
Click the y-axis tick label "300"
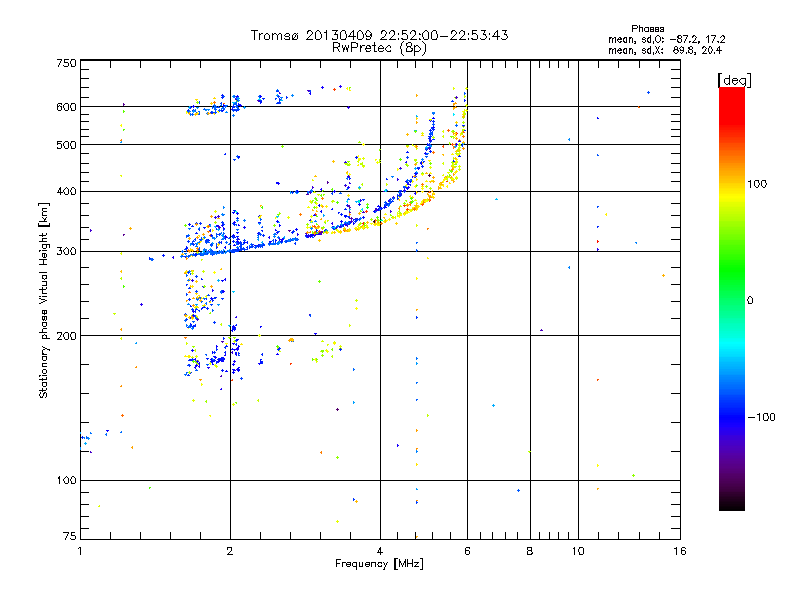(66, 251)
